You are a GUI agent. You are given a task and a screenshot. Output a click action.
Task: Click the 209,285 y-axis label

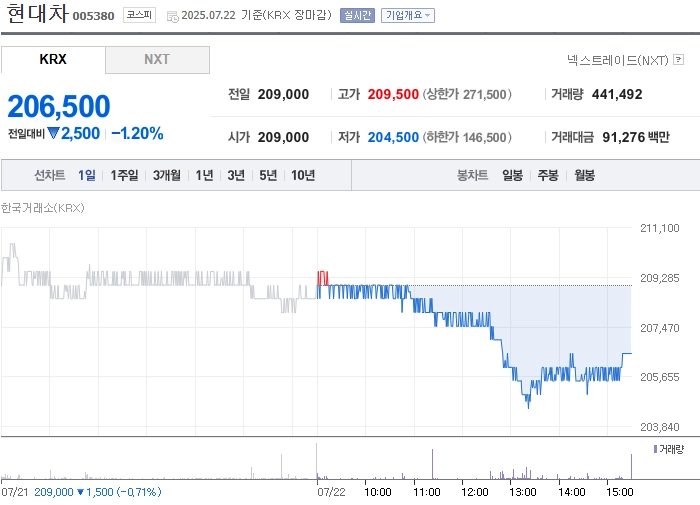[660, 278]
